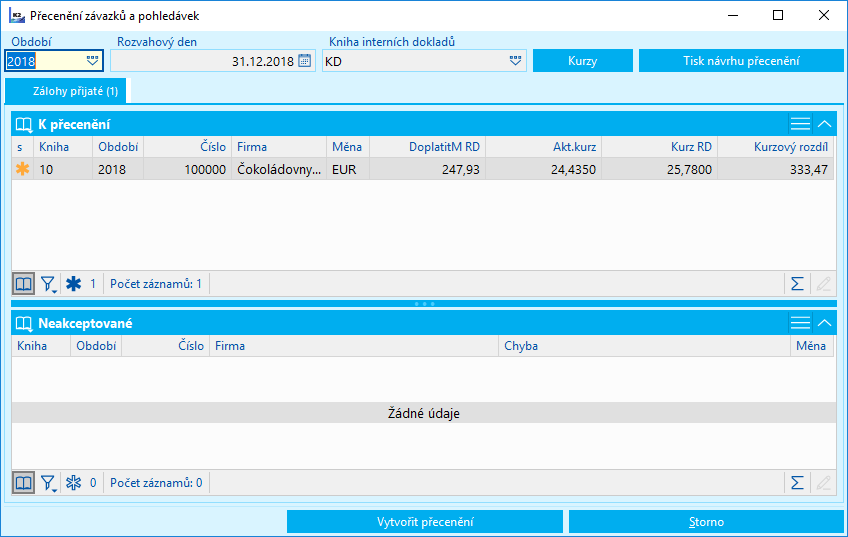Click the pencil edit icon in K přecenění footer
The height and width of the screenshot is (537, 848).
pos(824,283)
